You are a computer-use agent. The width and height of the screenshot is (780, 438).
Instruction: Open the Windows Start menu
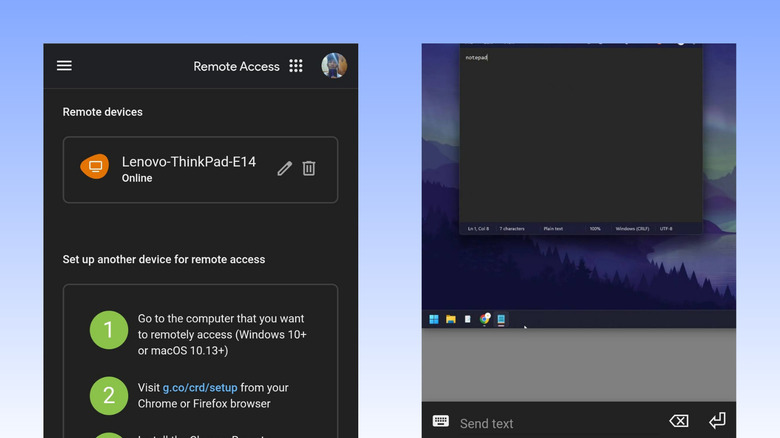pyautogui.click(x=434, y=319)
